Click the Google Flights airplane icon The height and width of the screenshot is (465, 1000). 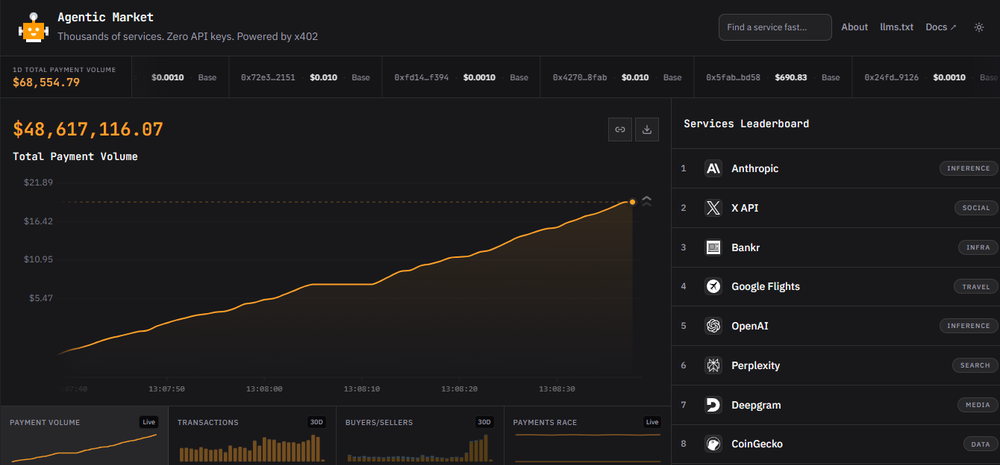coord(713,286)
